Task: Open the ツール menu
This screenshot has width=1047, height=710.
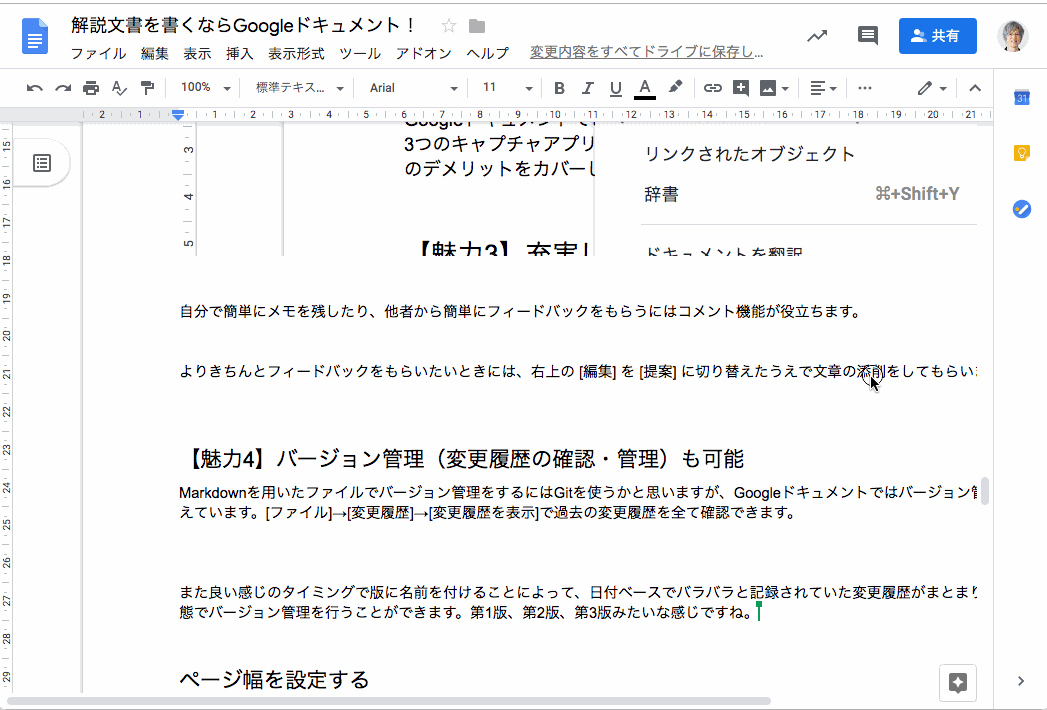Action: [360, 53]
